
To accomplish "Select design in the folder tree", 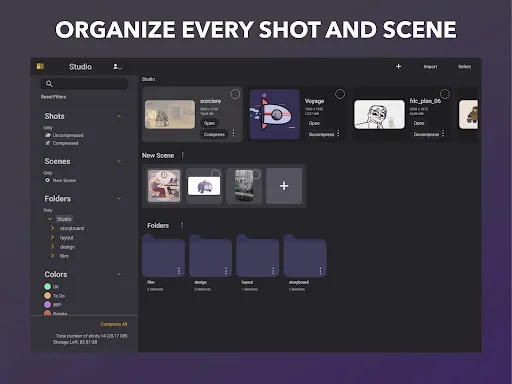I will tap(67, 247).
